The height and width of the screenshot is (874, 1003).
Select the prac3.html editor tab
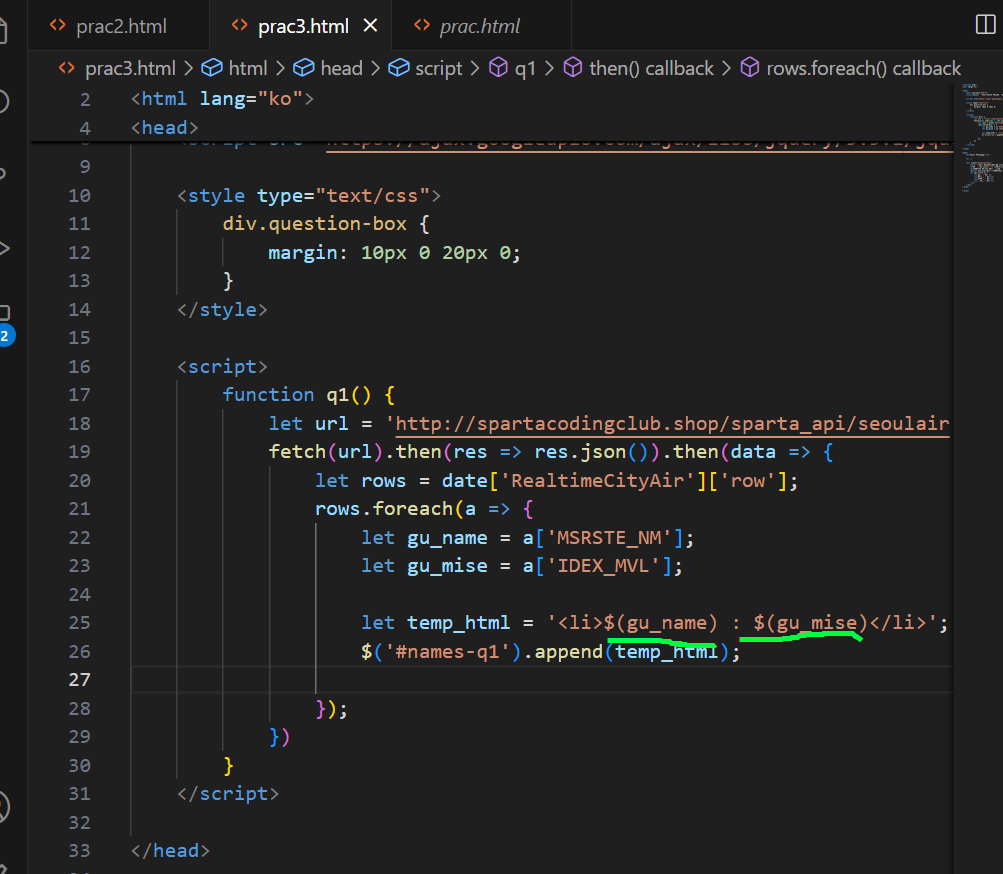pyautogui.click(x=303, y=26)
